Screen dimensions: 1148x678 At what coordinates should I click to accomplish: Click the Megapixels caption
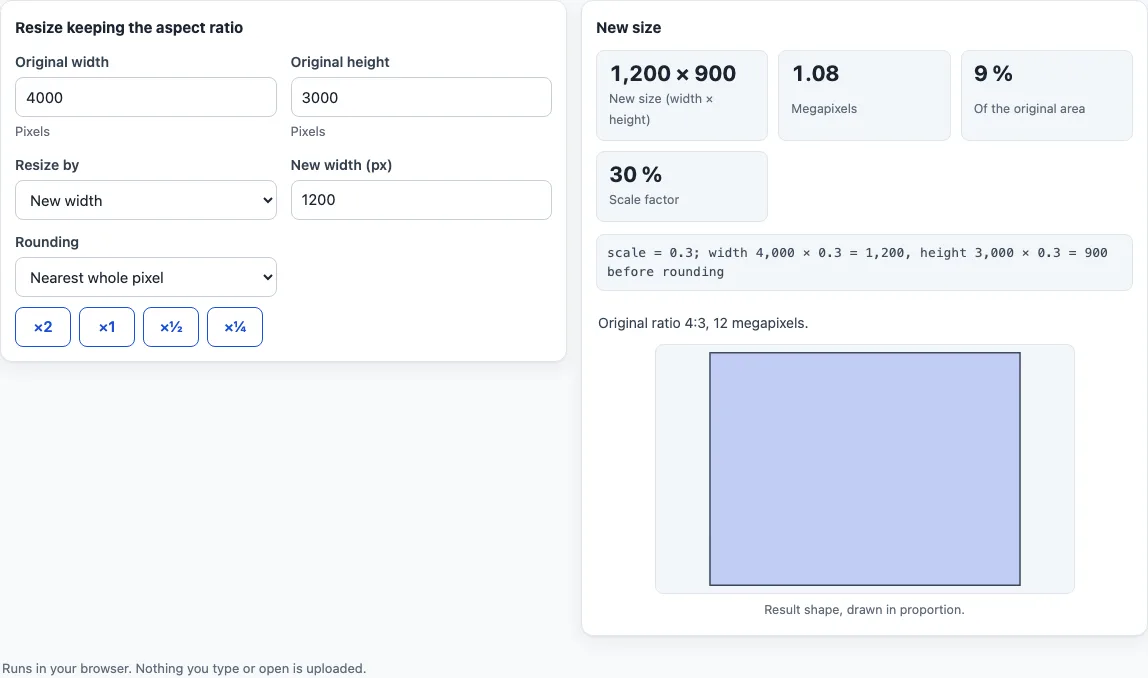(824, 108)
